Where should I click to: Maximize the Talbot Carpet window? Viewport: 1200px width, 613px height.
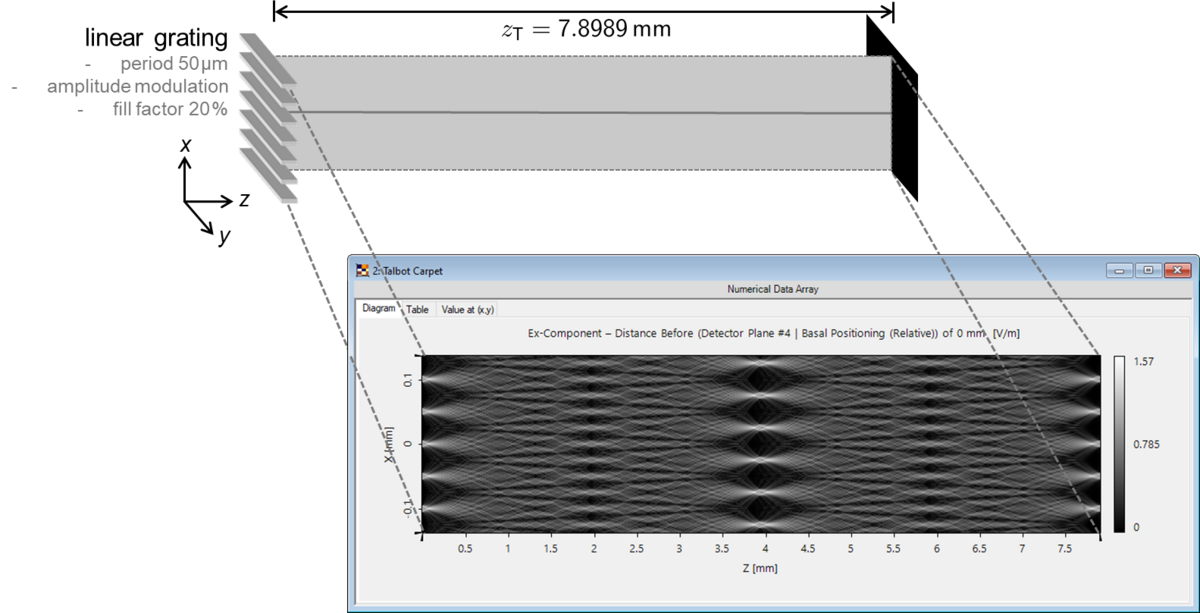[1148, 270]
